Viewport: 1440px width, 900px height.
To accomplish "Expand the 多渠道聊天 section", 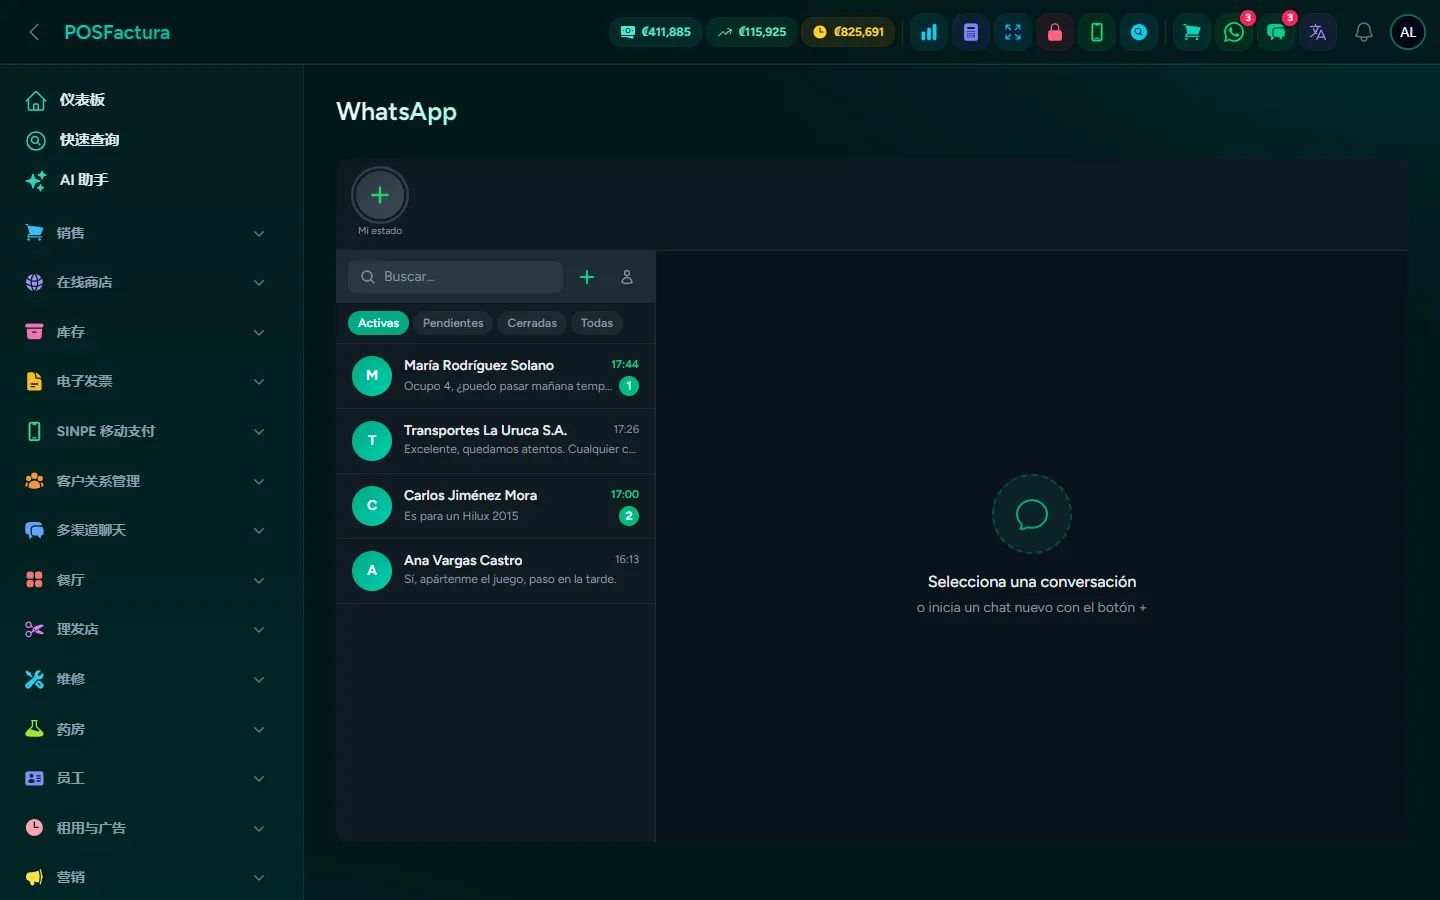I will click(x=146, y=530).
